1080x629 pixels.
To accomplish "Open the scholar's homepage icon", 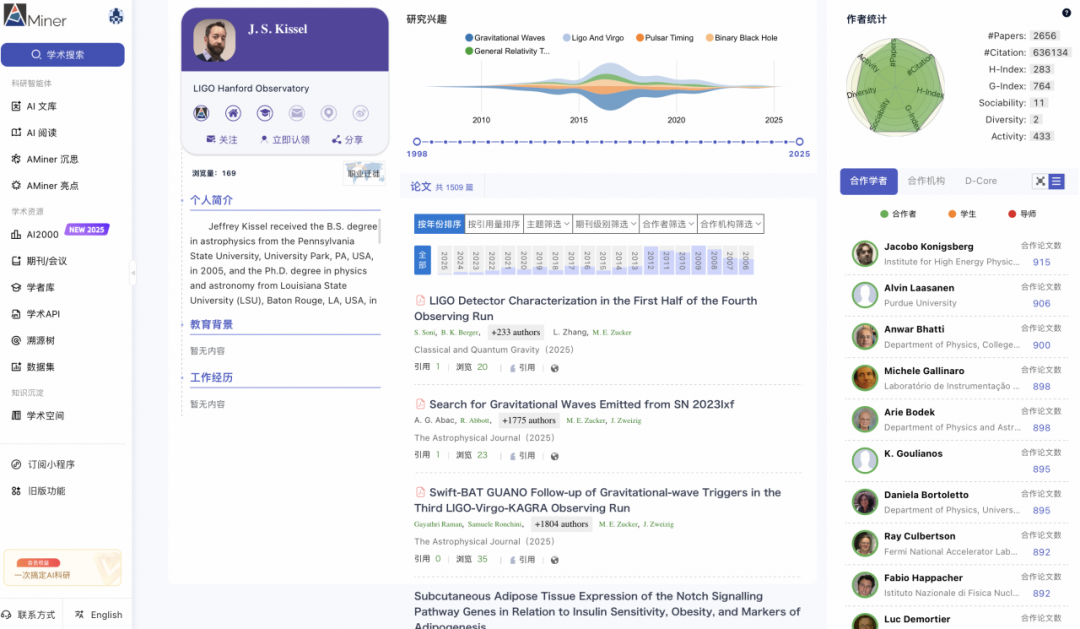I will point(233,113).
